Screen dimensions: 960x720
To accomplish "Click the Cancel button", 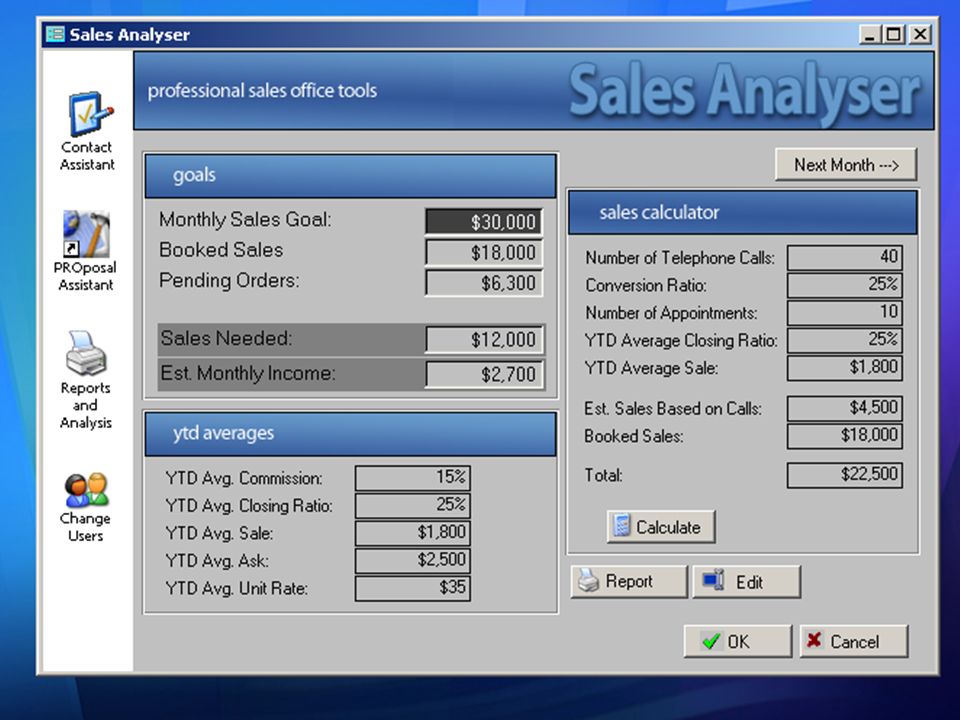I will [853, 641].
